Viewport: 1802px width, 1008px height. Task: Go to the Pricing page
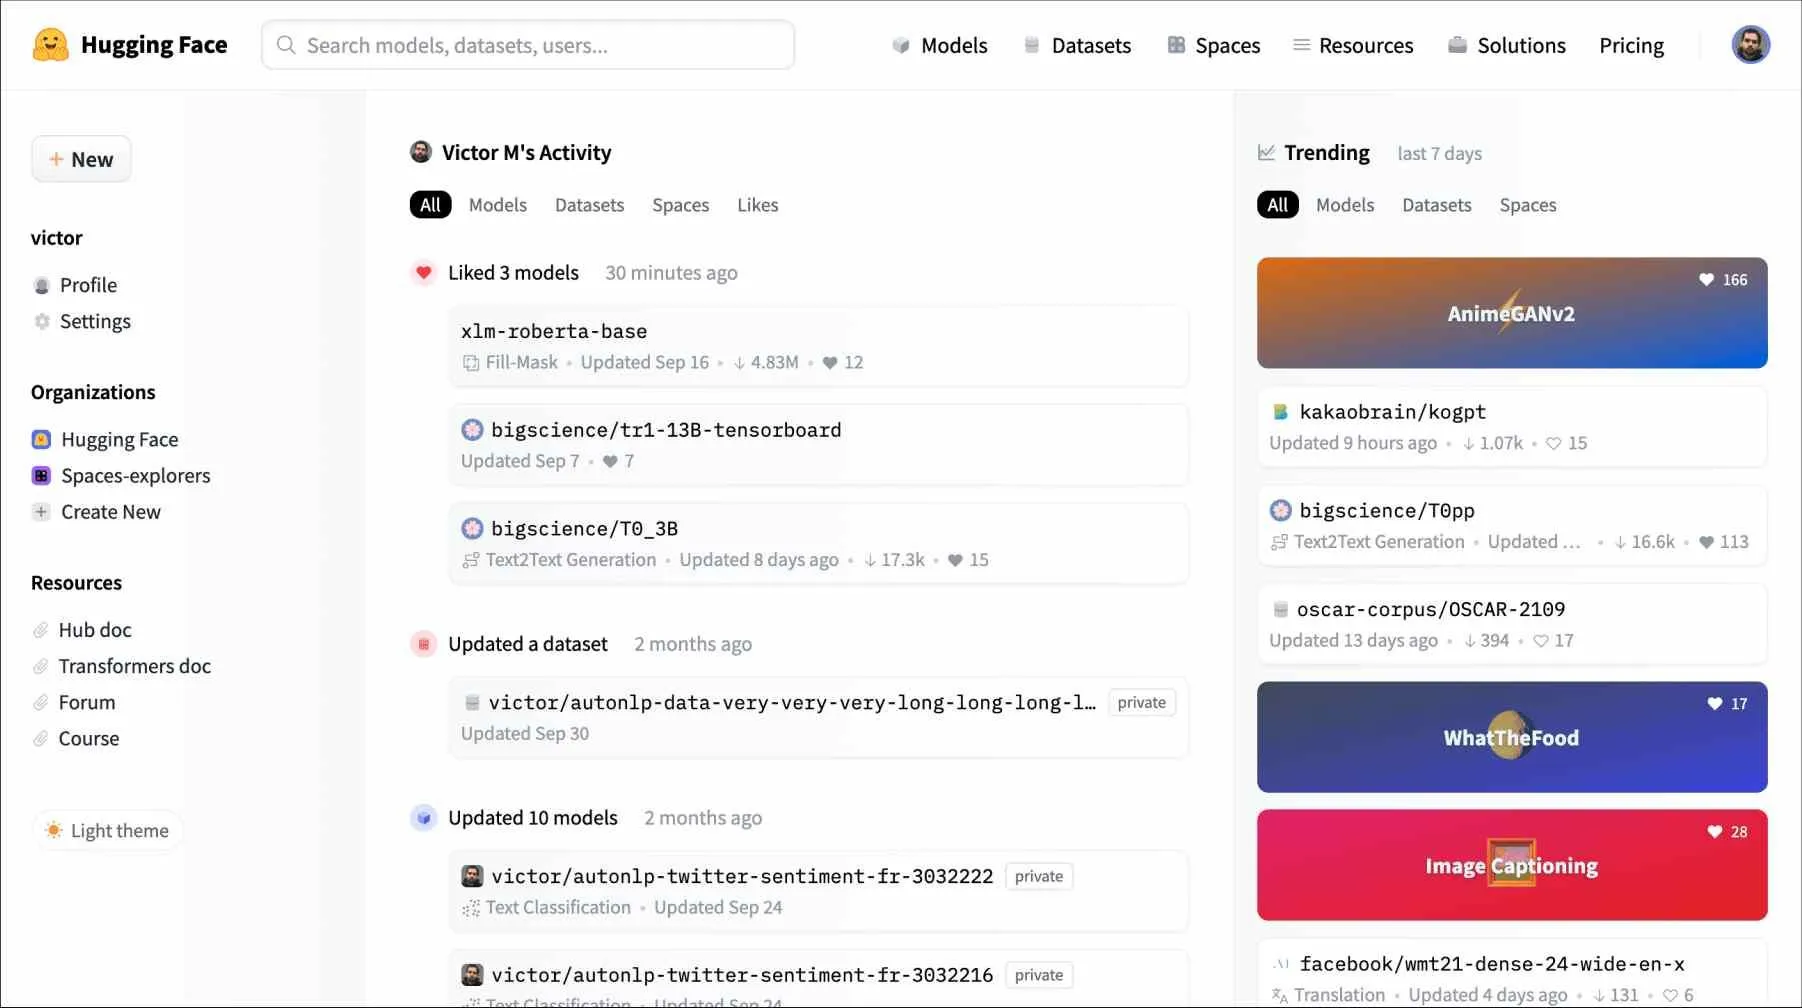coord(1631,46)
